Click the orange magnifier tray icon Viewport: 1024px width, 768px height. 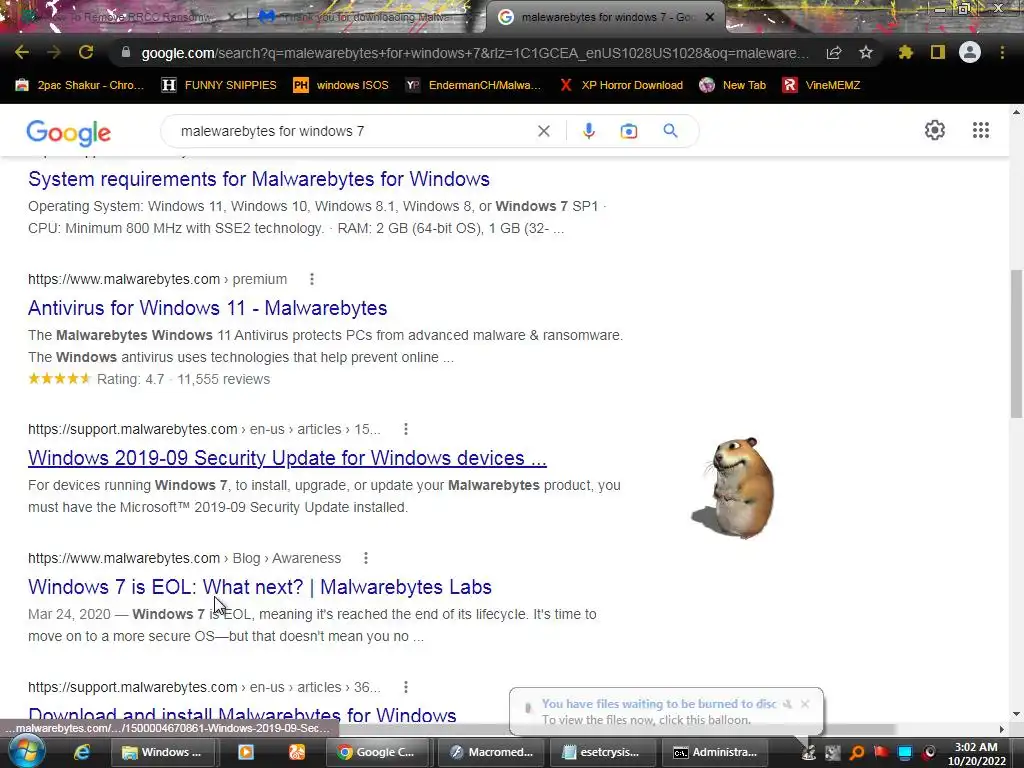(857, 753)
